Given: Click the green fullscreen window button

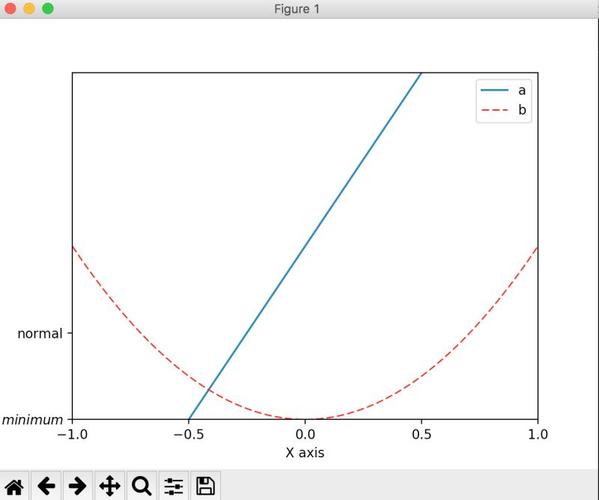Looking at the screenshot, I should point(48,8).
